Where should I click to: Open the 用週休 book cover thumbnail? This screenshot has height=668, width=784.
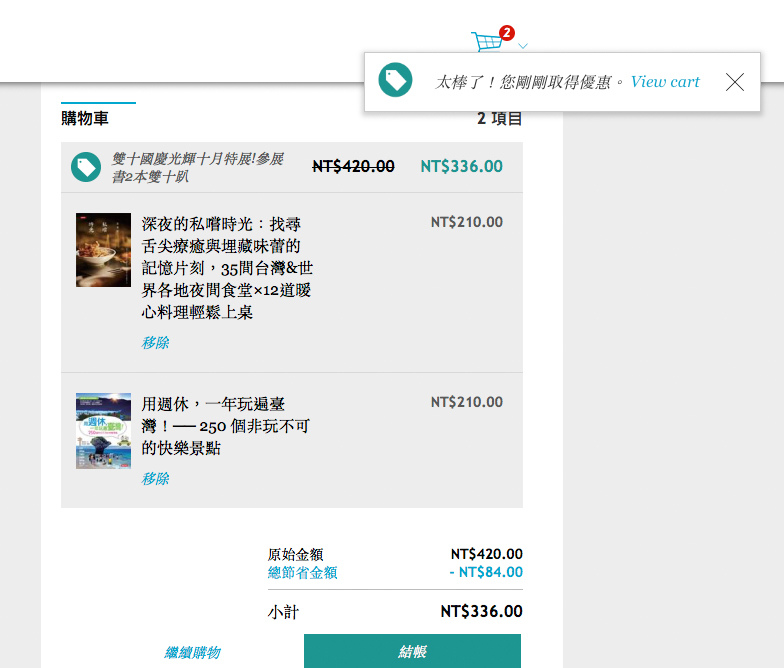[104, 431]
